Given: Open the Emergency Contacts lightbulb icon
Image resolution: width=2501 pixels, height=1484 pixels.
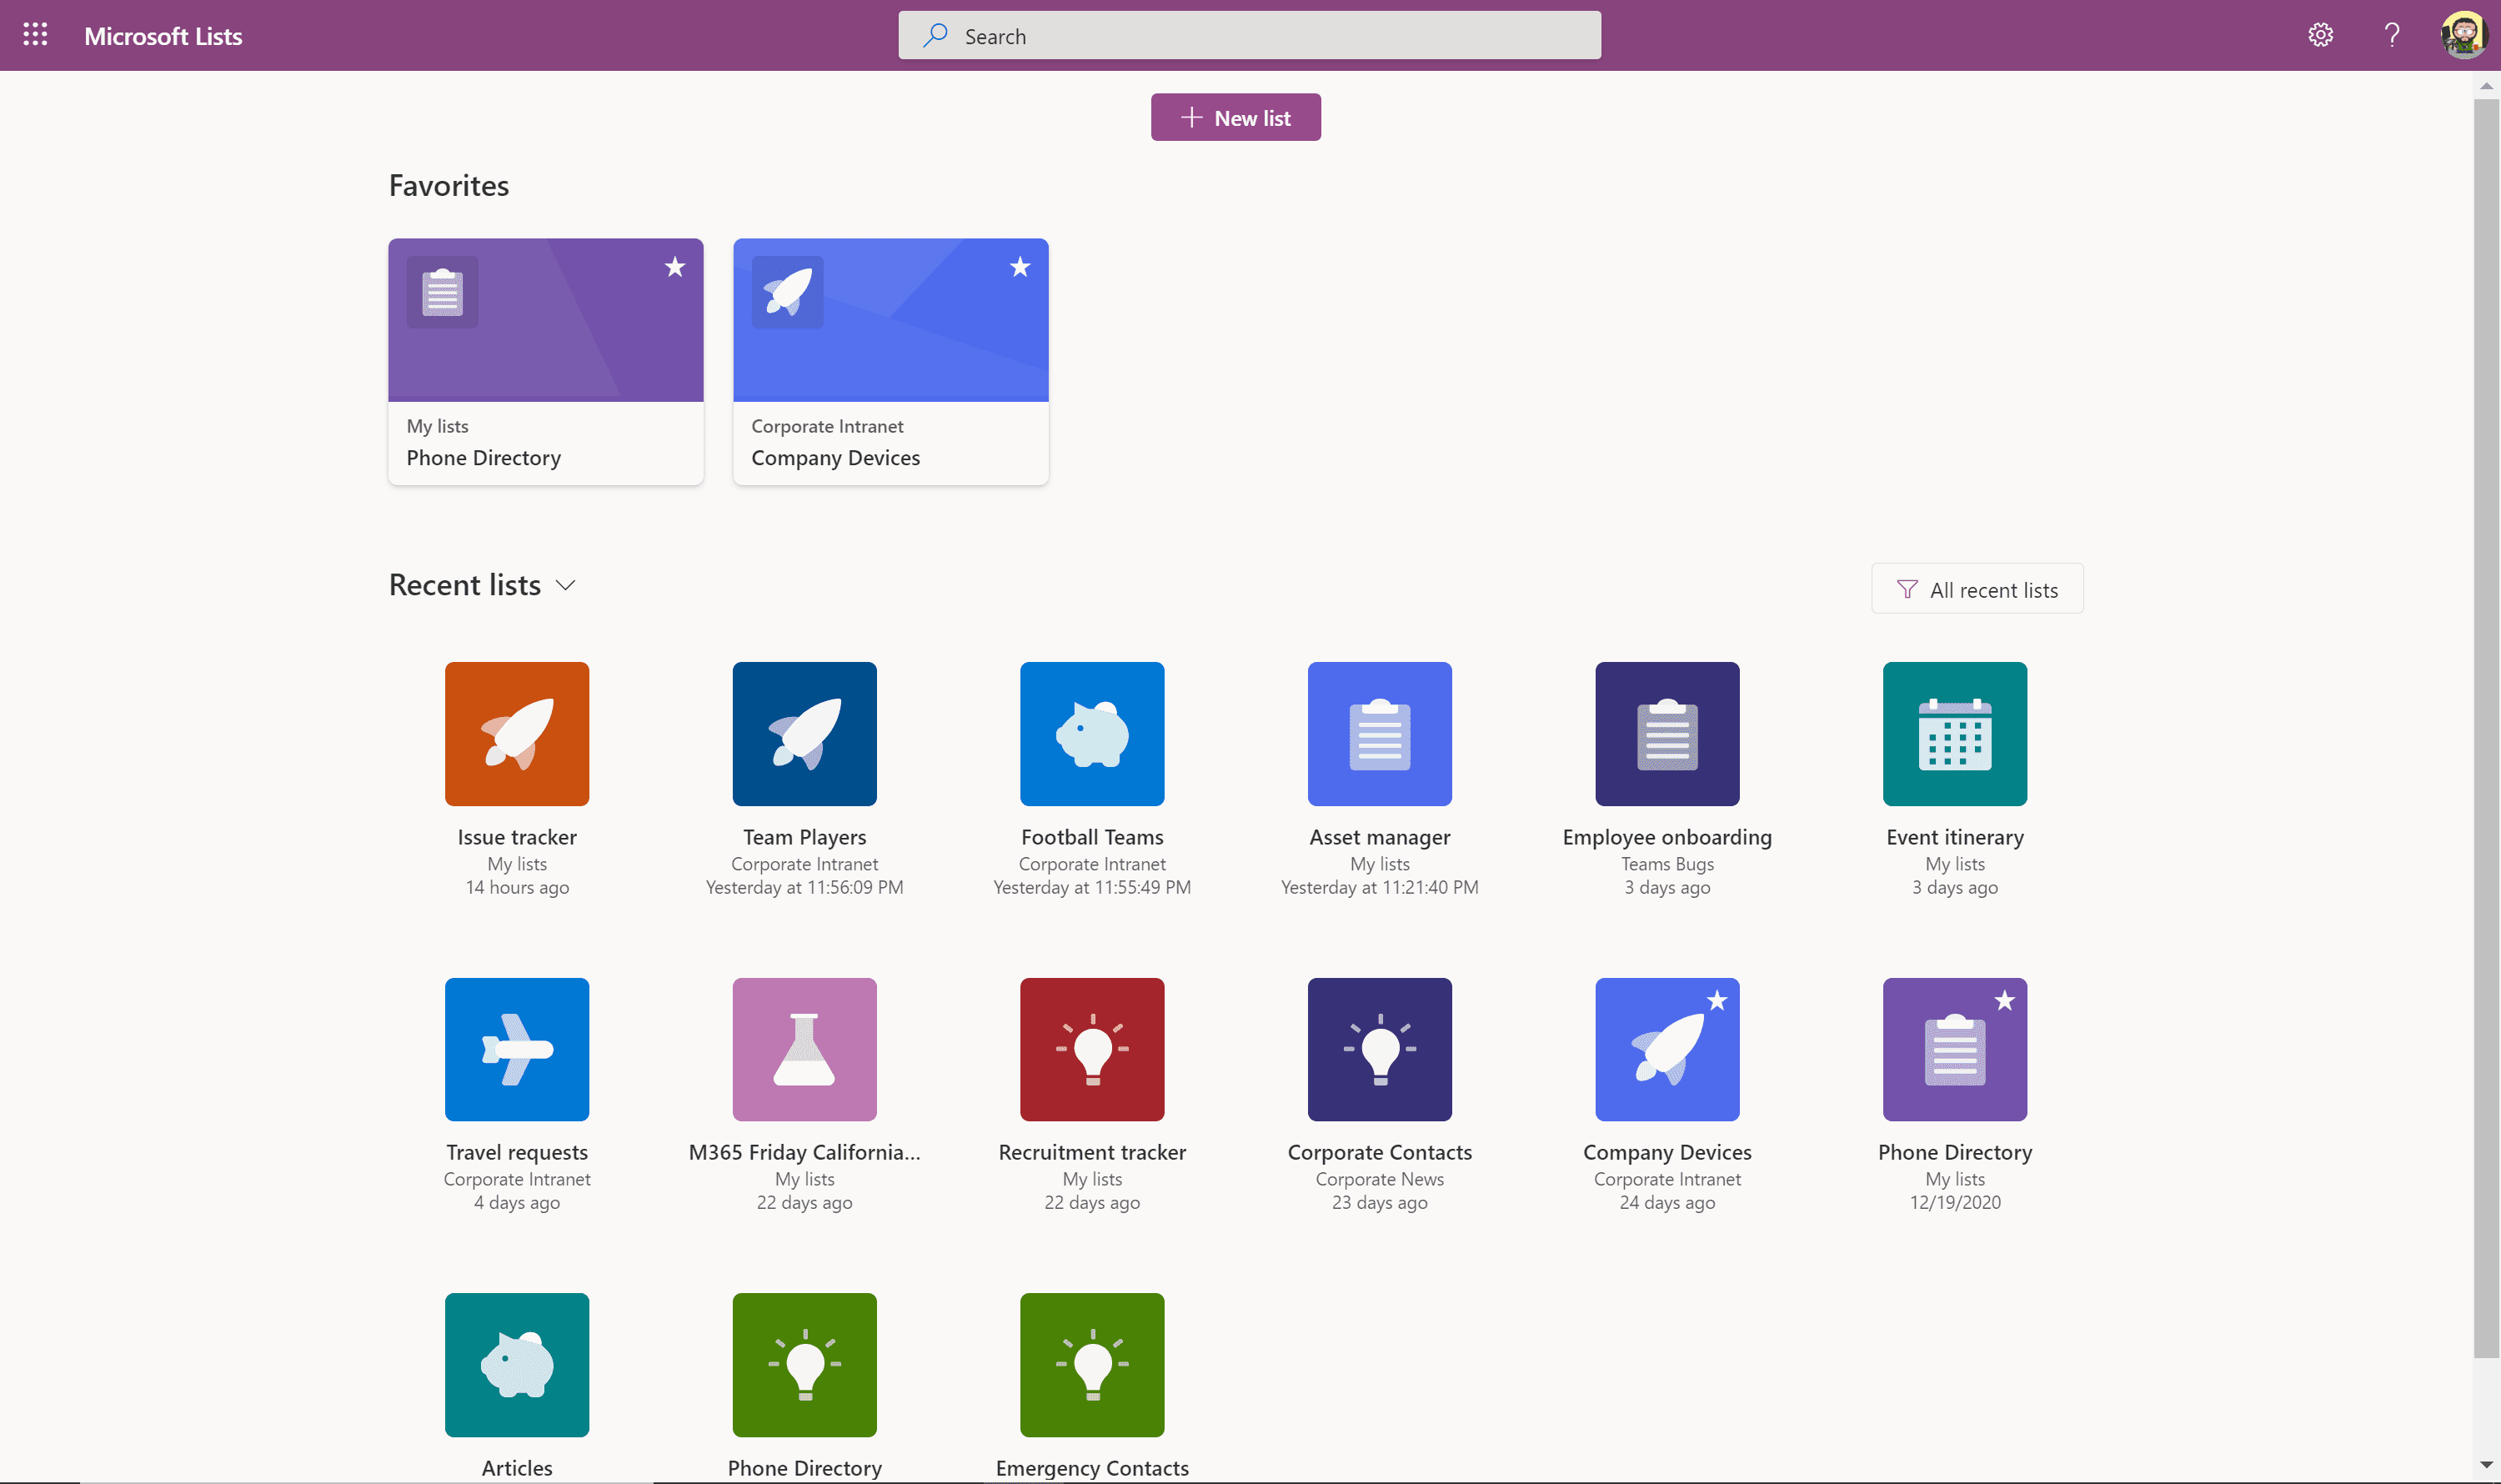Looking at the screenshot, I should pos(1092,1365).
